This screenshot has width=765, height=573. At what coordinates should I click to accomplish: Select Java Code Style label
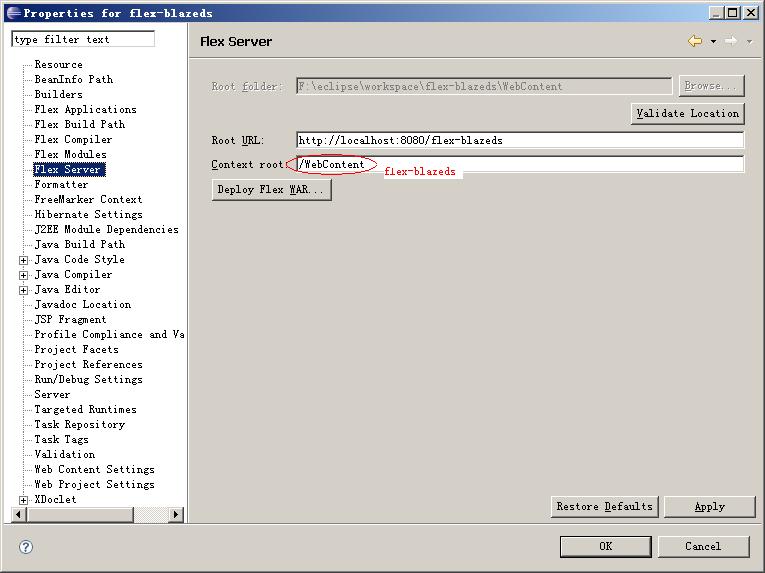click(80, 260)
